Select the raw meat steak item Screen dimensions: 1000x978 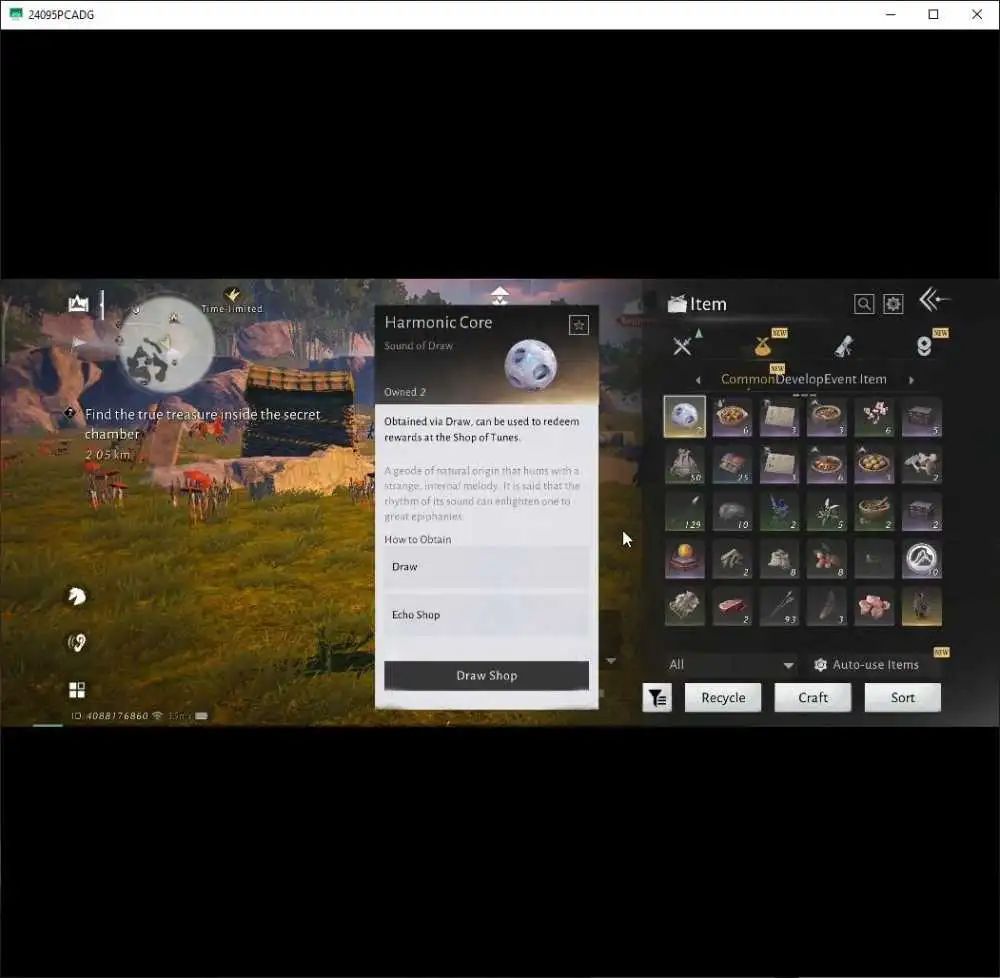[x=732, y=606]
